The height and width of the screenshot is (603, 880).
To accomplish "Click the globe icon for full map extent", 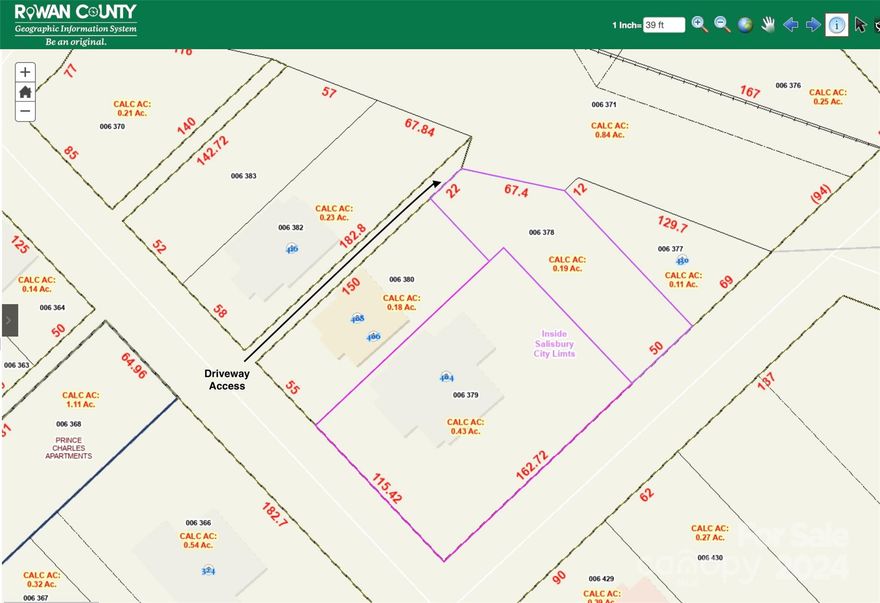I will pyautogui.click(x=745, y=24).
